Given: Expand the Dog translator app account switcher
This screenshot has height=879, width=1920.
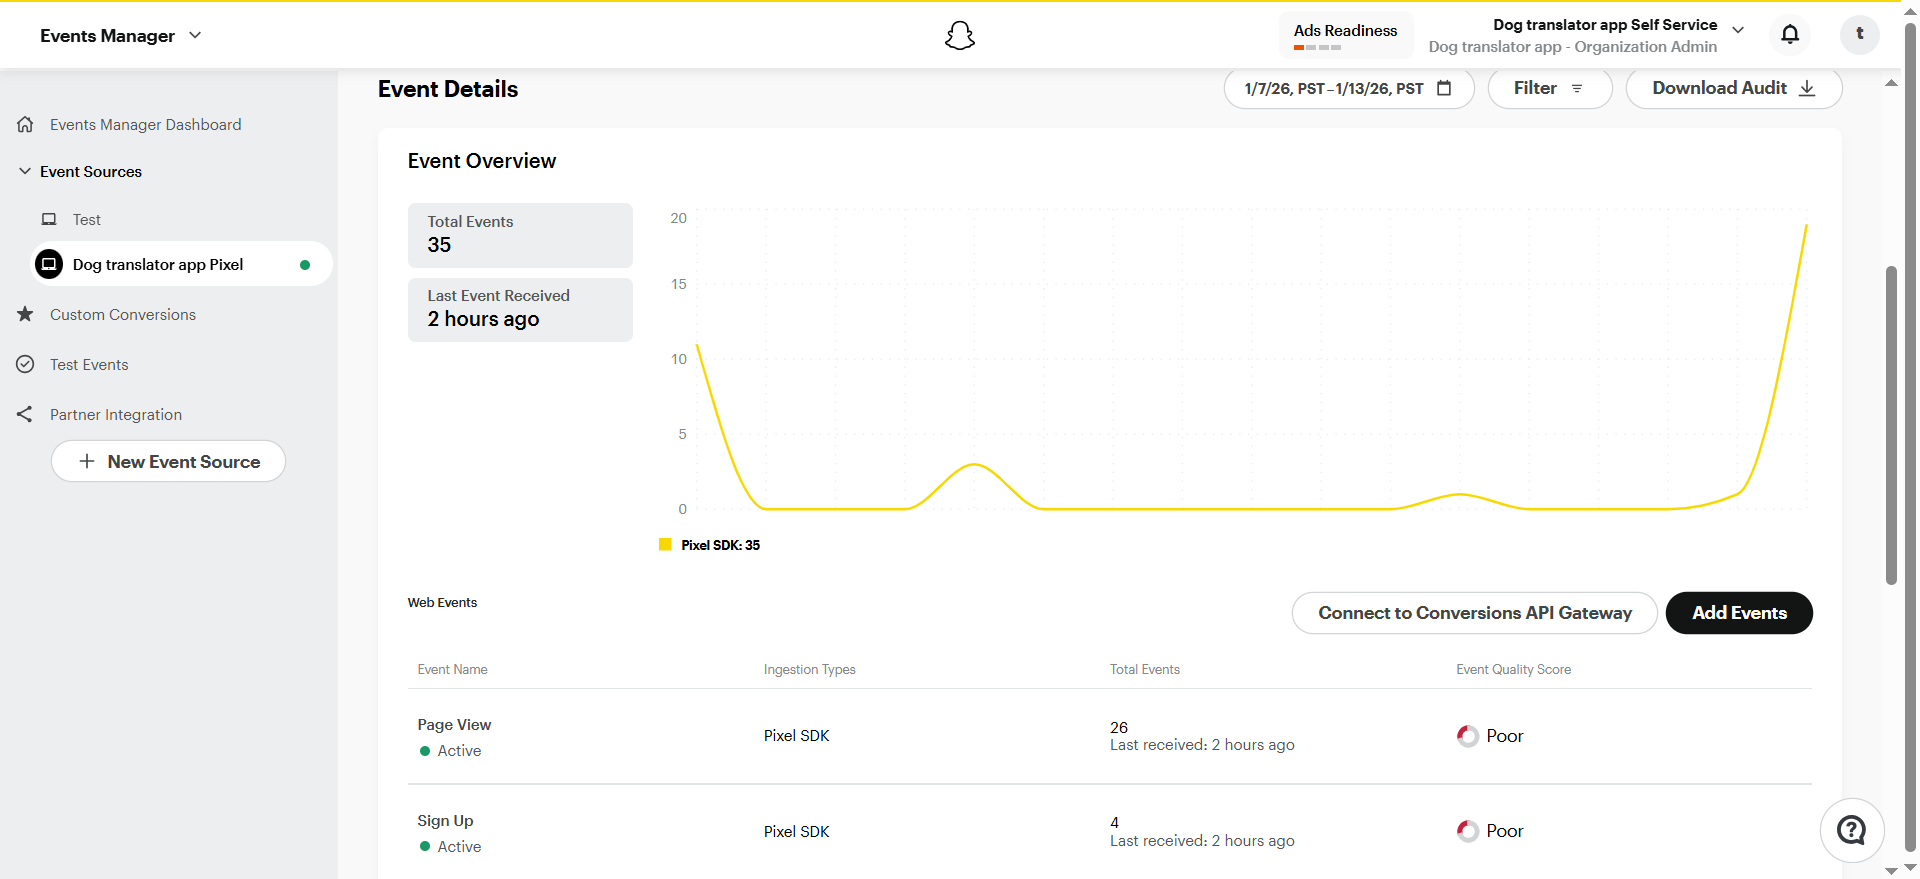Looking at the screenshot, I should coord(1738,30).
